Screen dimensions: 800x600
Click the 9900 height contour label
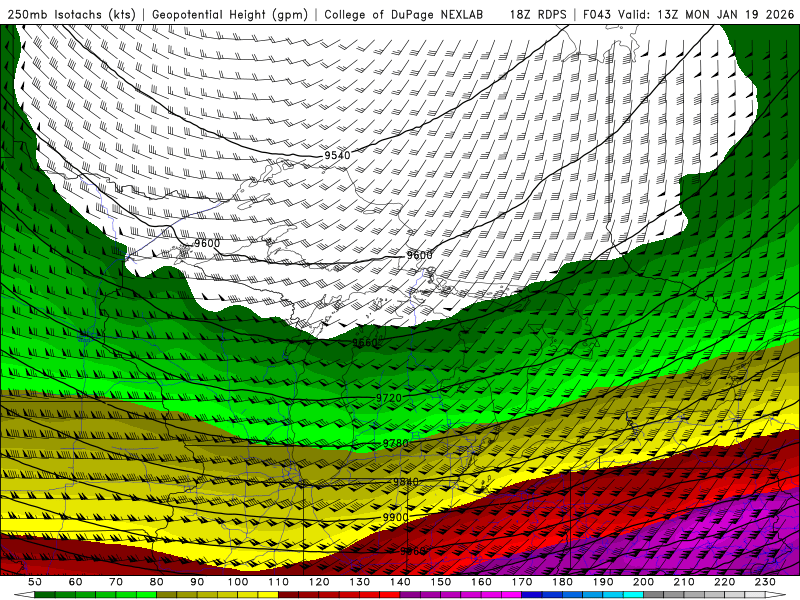tap(395, 517)
